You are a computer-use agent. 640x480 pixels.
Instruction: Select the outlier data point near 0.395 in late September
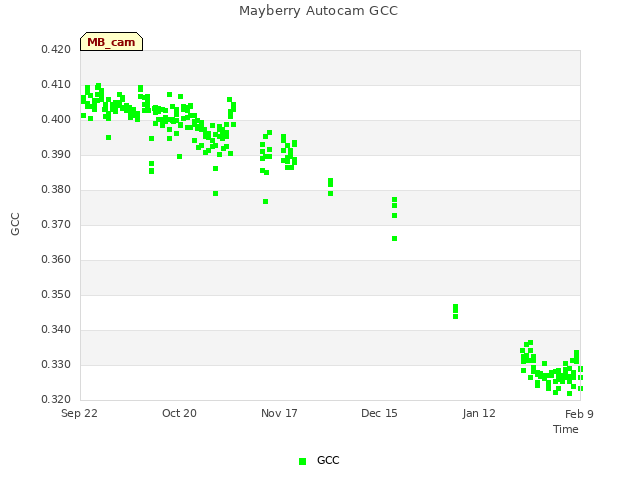point(108,138)
